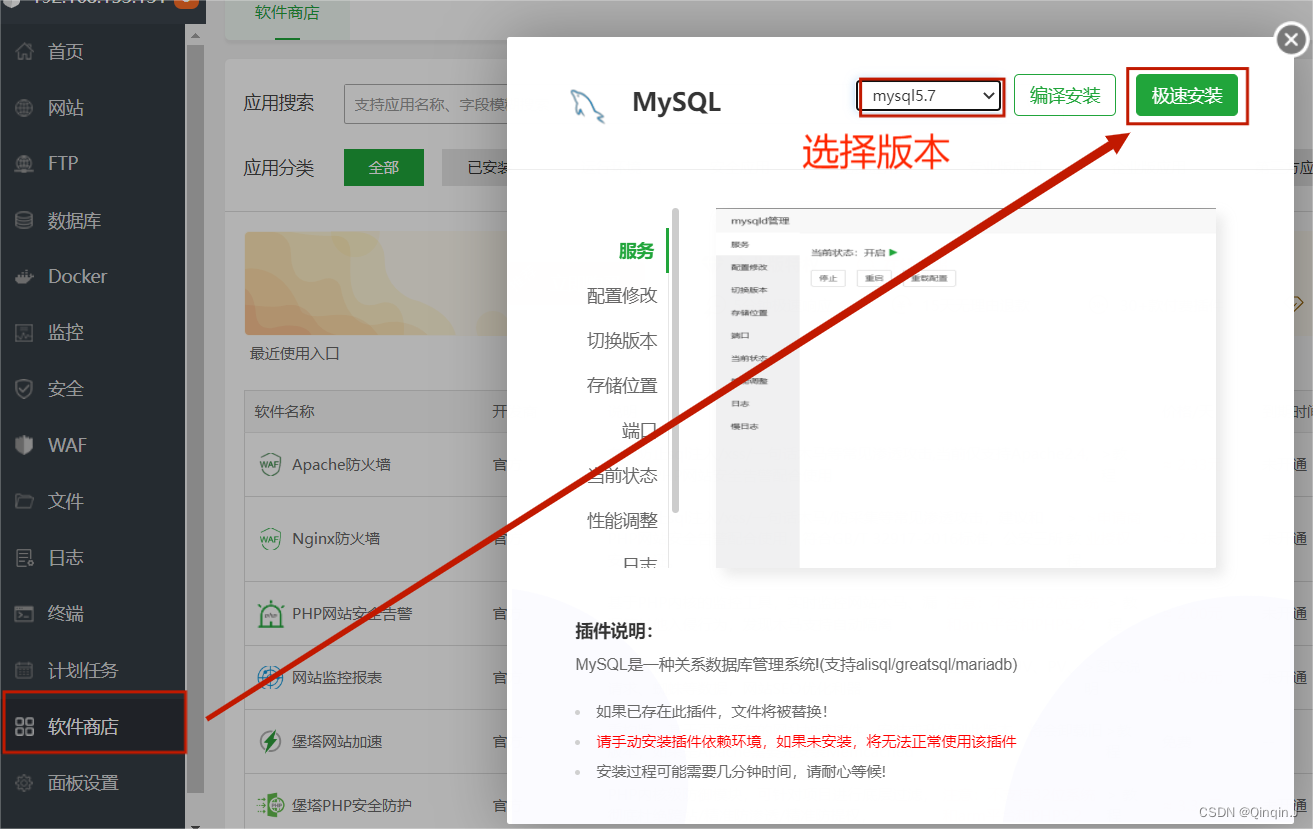The width and height of the screenshot is (1313, 829).
Task: Click the MySQL dolphin logo
Action: point(587,105)
